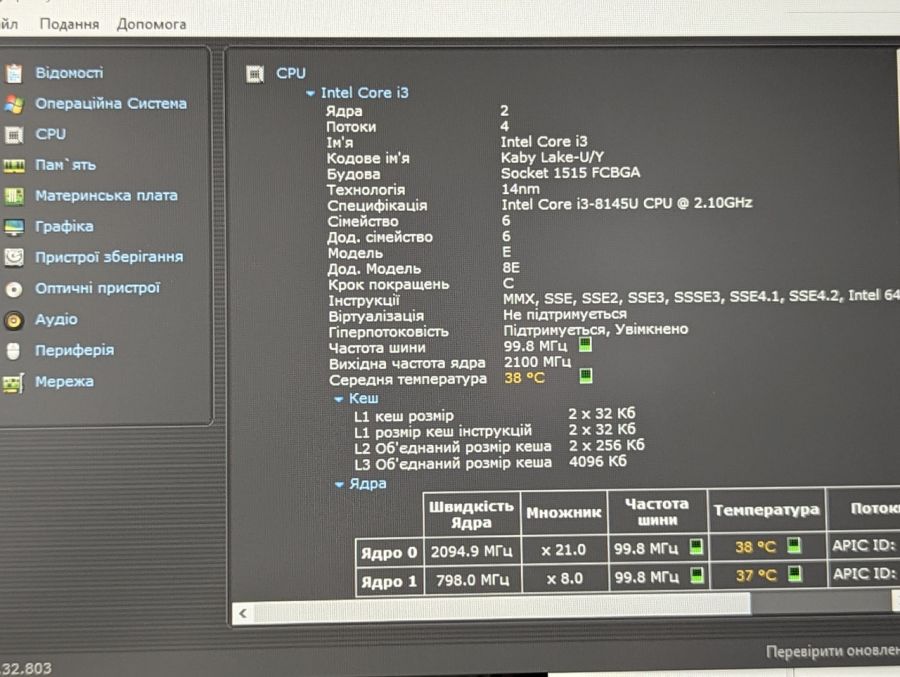Collapse the Кеш section
This screenshot has height=677, width=900.
click(x=339, y=399)
